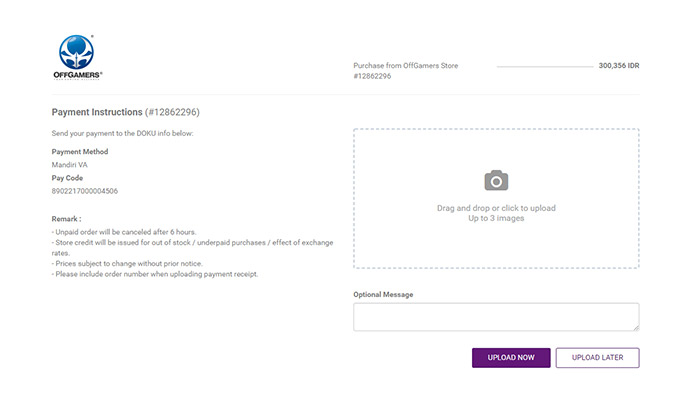Click the unpaid order cancellation remark line

click(124, 232)
